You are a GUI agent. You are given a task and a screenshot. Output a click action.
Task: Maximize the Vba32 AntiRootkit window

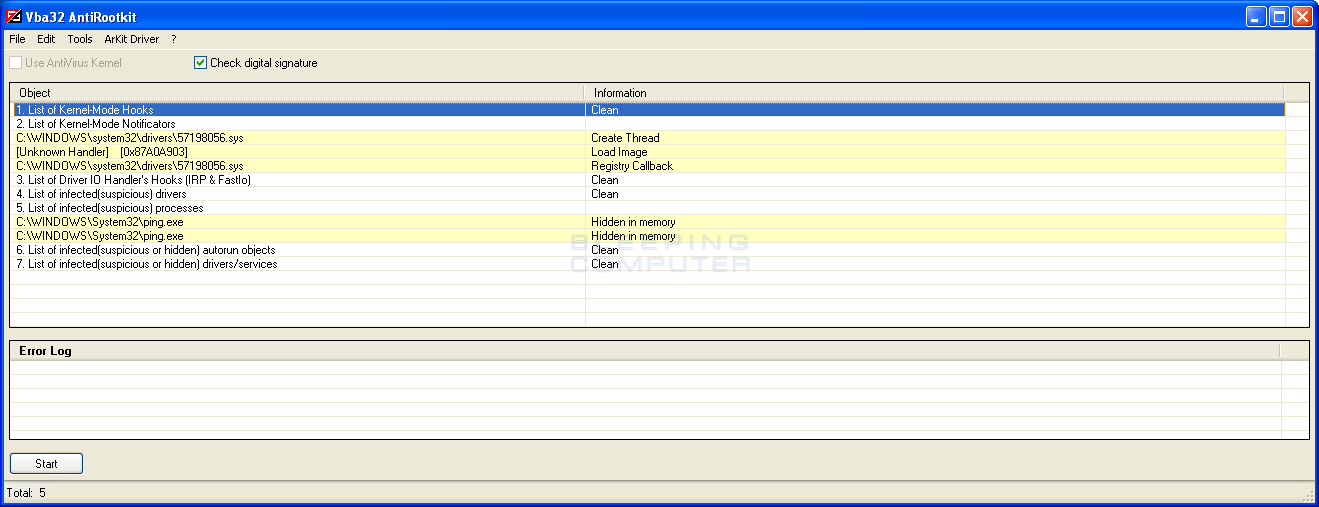click(1279, 16)
